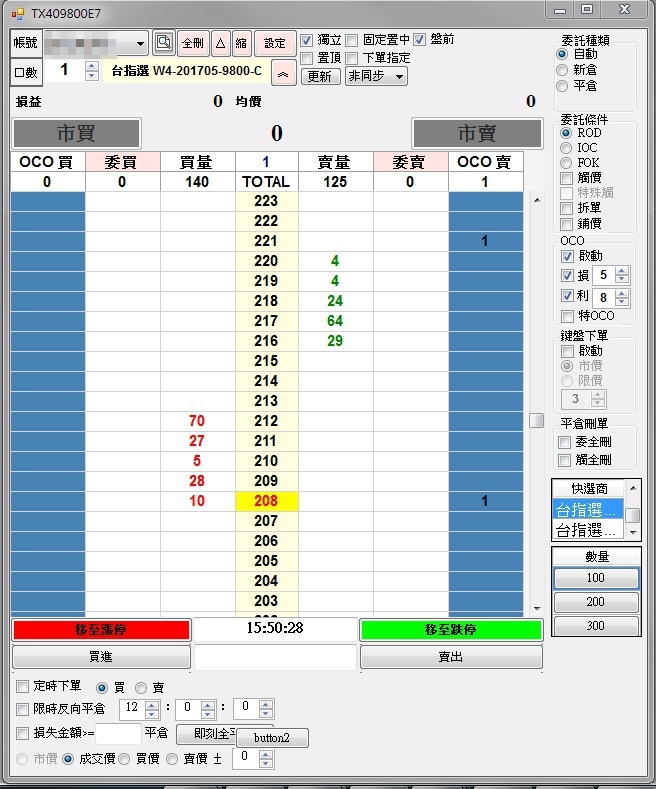The width and height of the screenshot is (656, 789).
Task: Enable the 下單指定 checkbox
Action: (x=352, y=58)
